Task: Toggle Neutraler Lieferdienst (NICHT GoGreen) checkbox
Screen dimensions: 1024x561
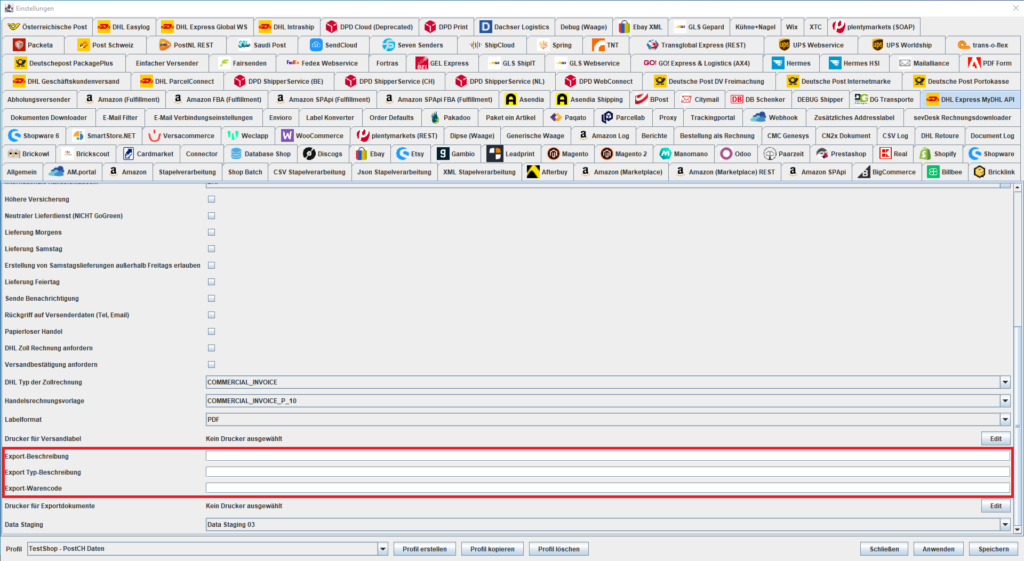Action: [x=211, y=216]
